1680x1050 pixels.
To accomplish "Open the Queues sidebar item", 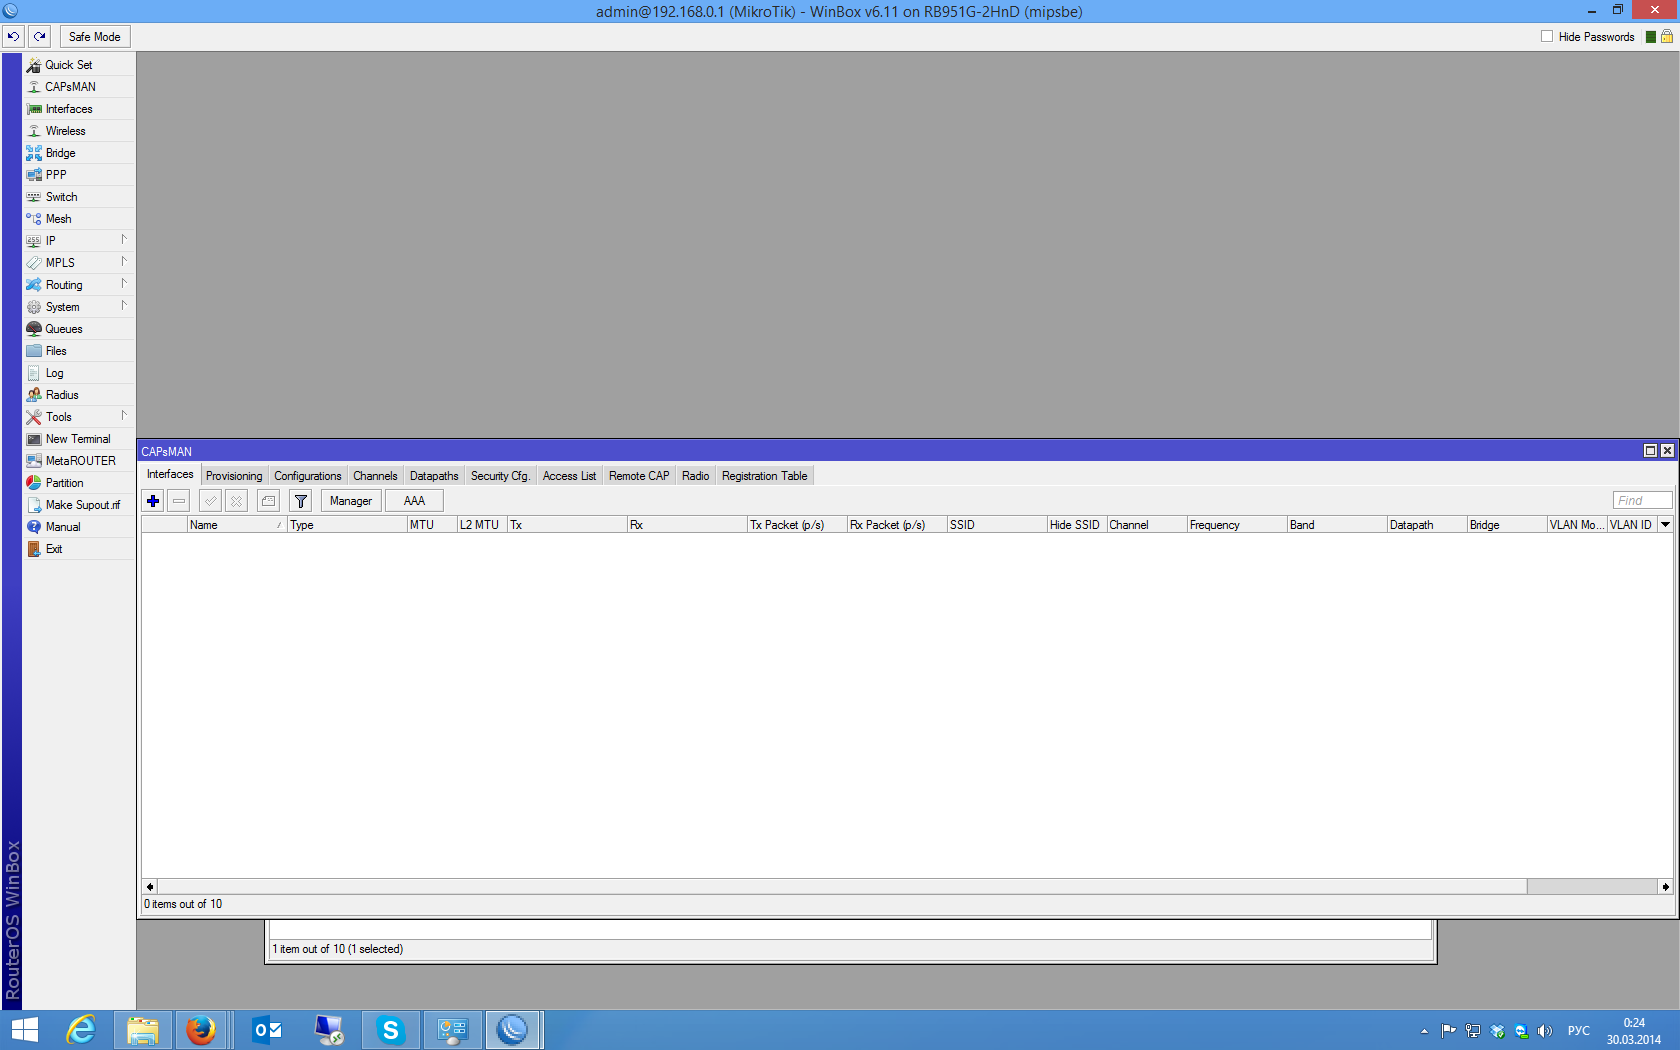I will (79, 329).
